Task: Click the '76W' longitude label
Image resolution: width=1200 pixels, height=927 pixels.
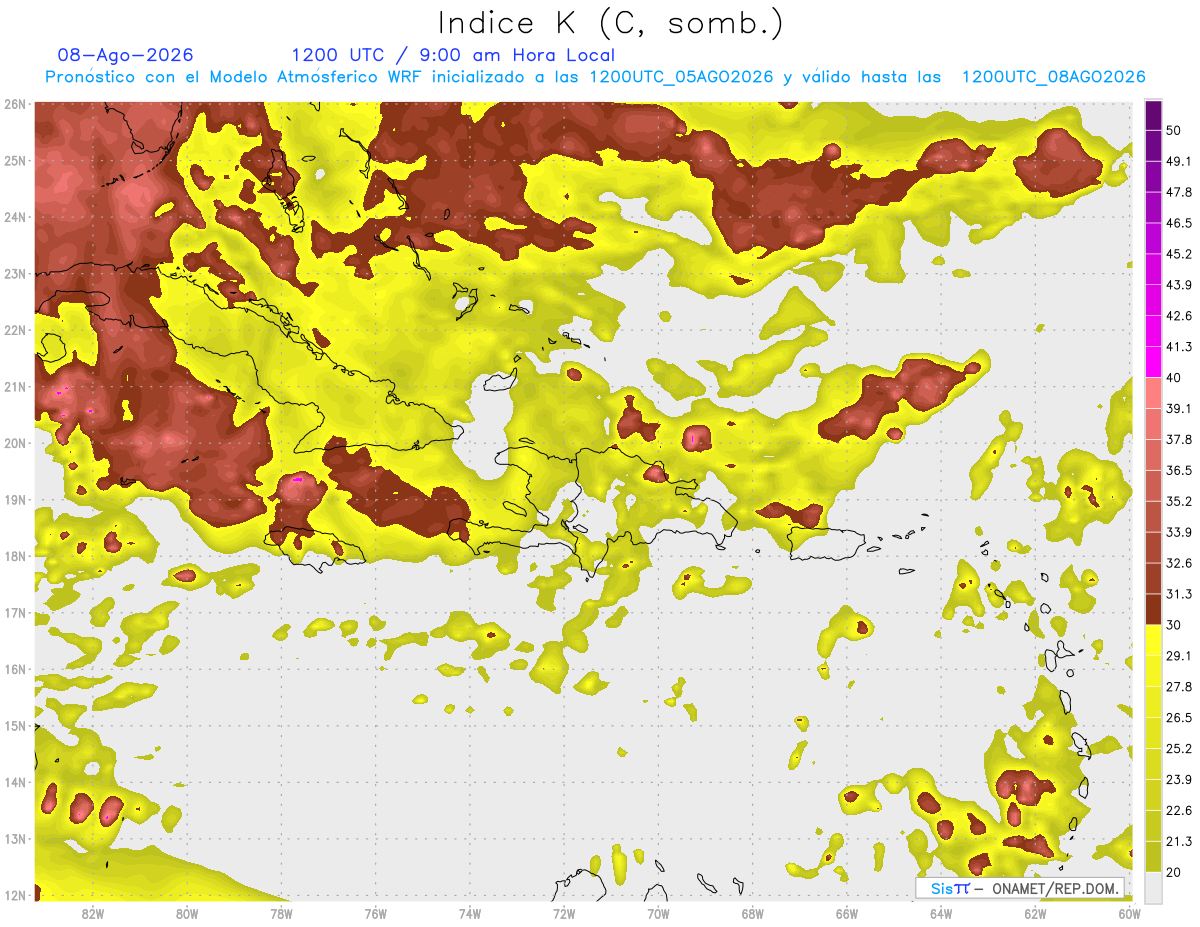Action: tap(375, 914)
